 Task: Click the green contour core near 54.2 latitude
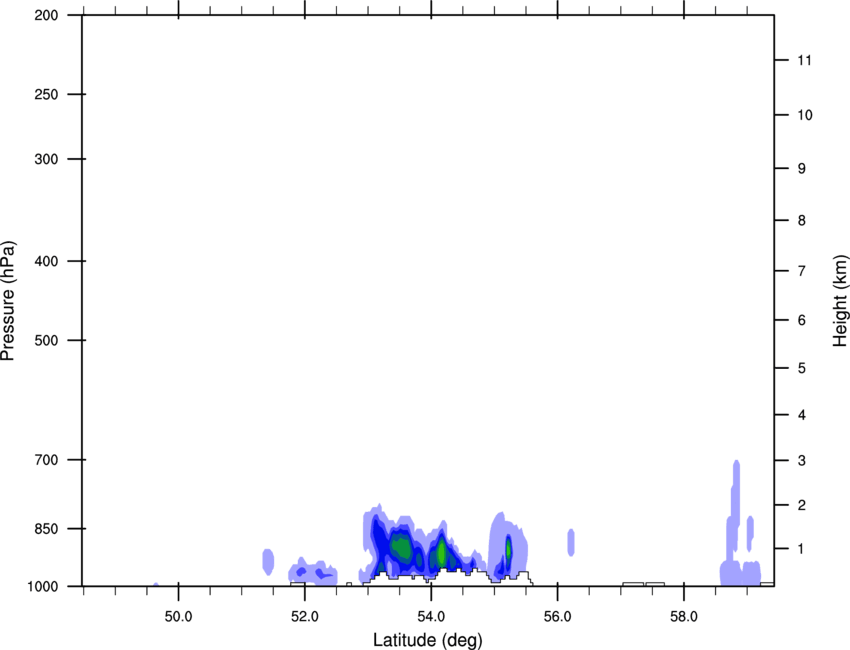(442, 552)
